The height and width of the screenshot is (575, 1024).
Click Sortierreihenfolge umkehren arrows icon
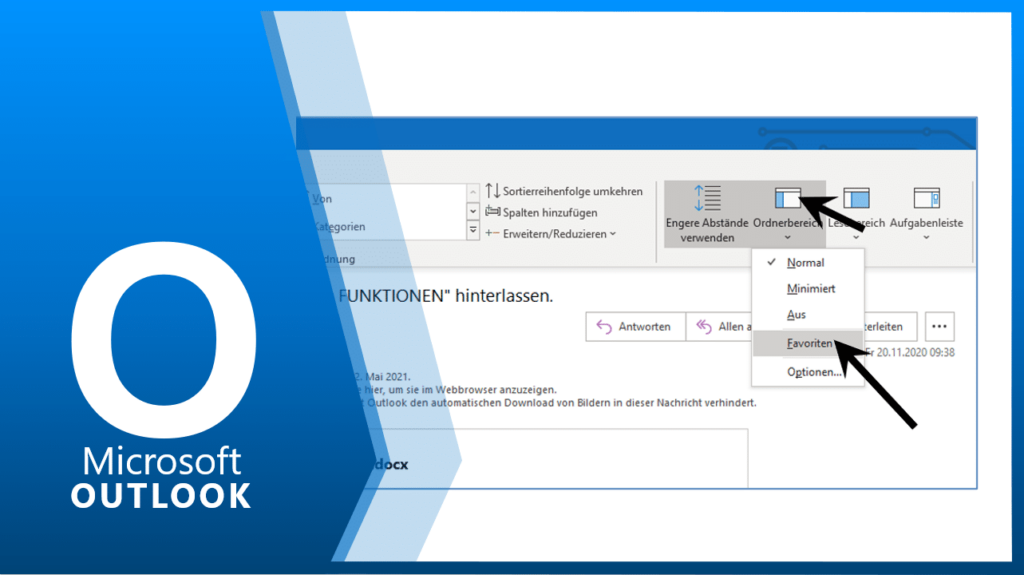tap(492, 191)
